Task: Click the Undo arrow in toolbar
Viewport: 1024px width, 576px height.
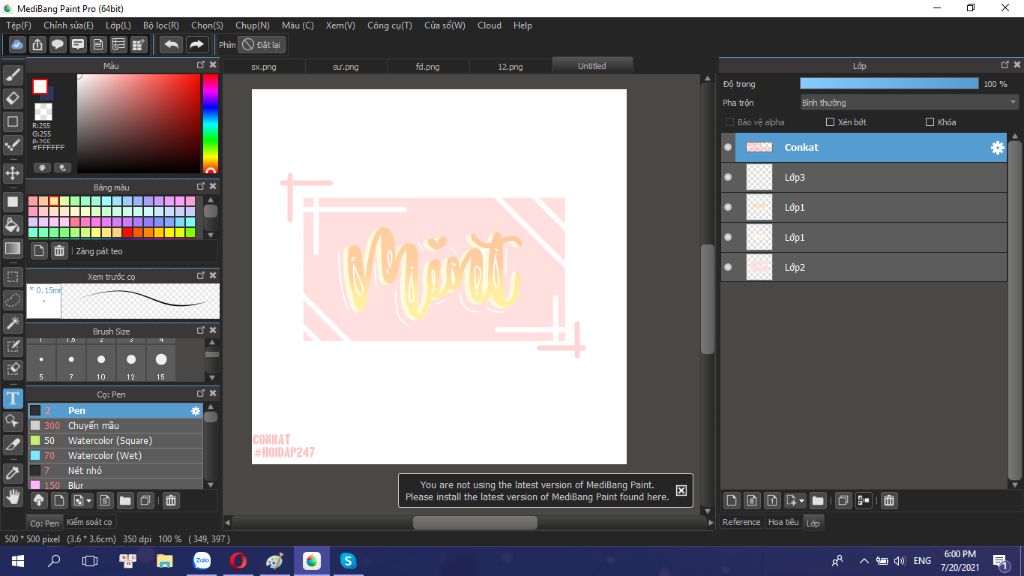Action: tap(171, 44)
